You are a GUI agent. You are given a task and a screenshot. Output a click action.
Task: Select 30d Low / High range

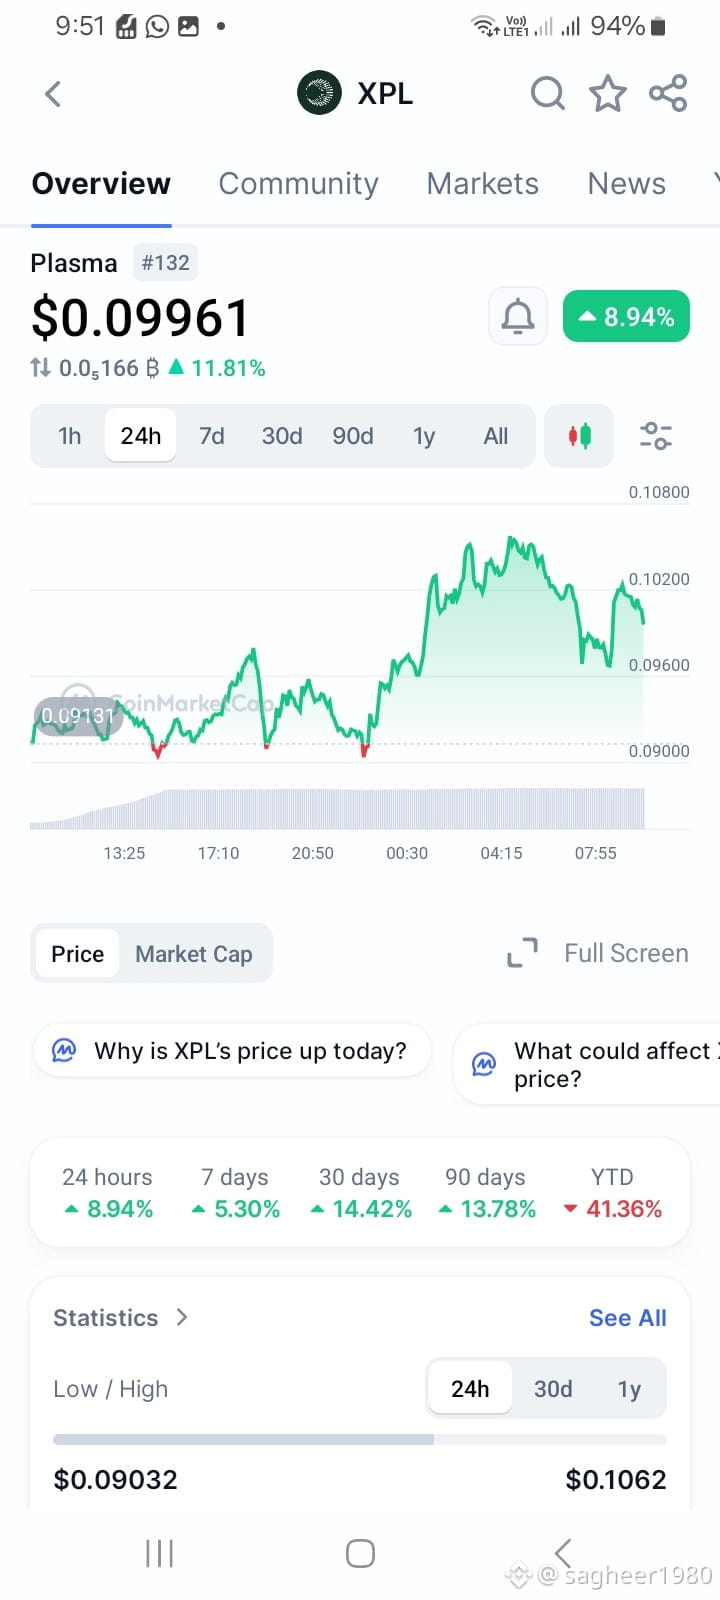553,1389
